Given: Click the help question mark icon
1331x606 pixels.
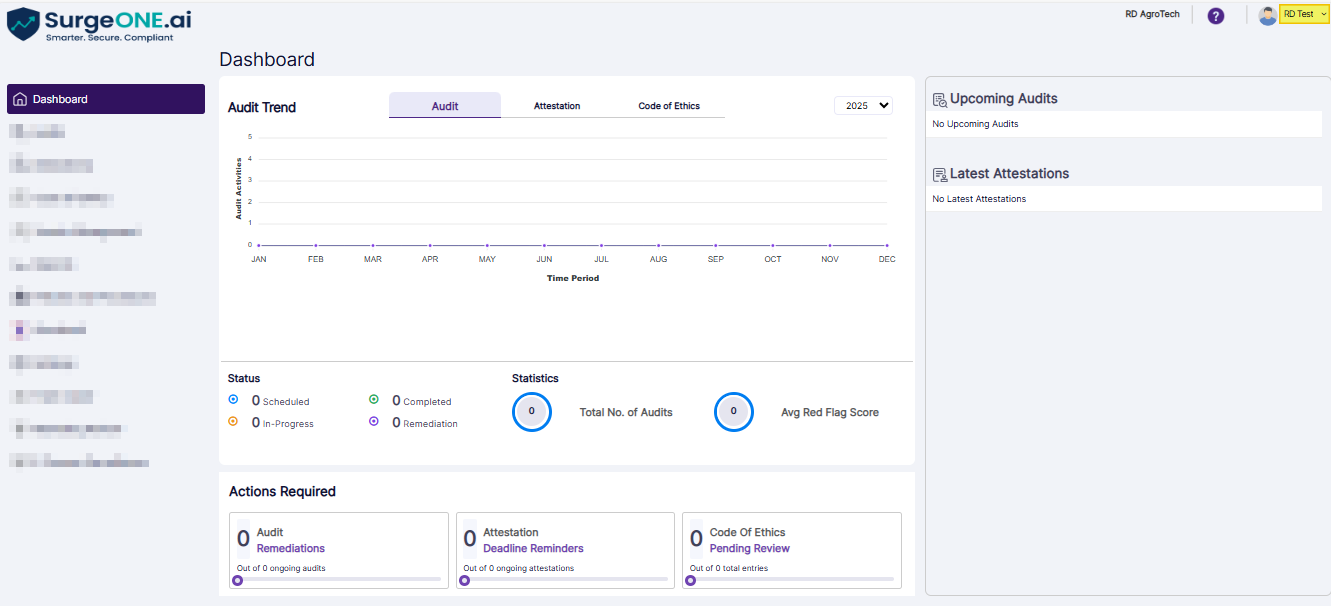Looking at the screenshot, I should [x=1215, y=16].
